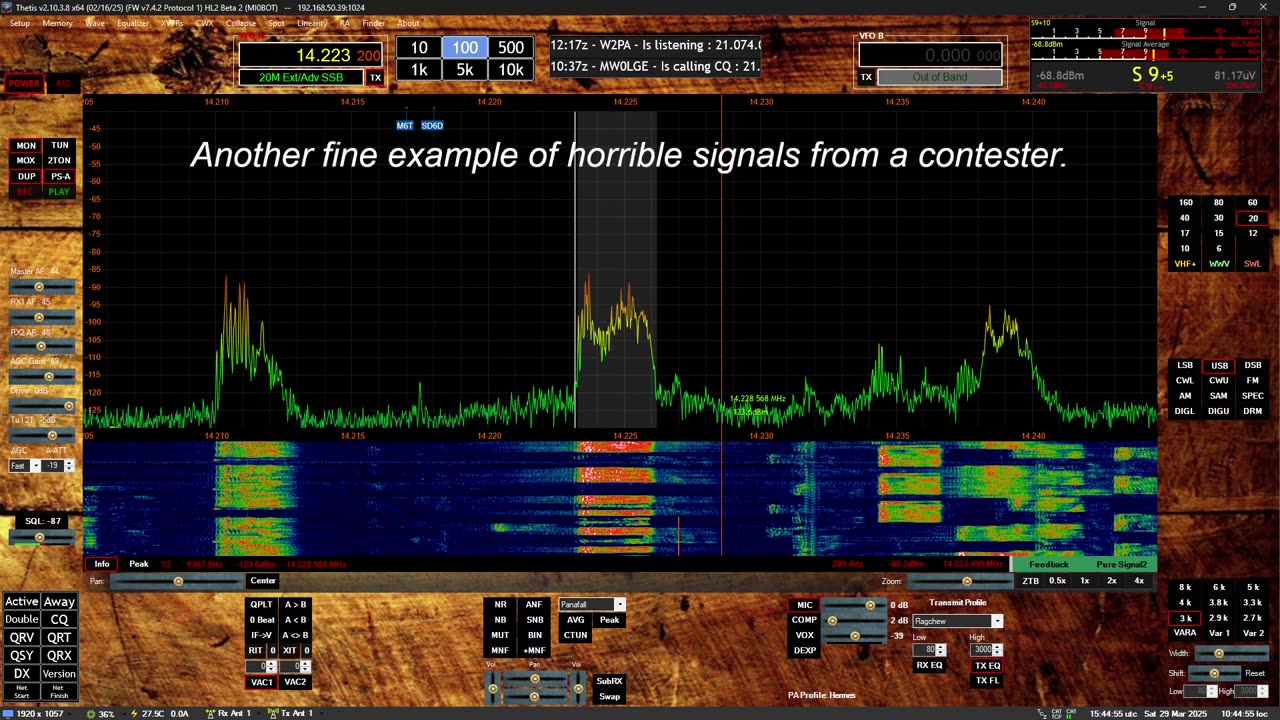Toggle the POWER button
The height and width of the screenshot is (720, 1280).
[24, 83]
